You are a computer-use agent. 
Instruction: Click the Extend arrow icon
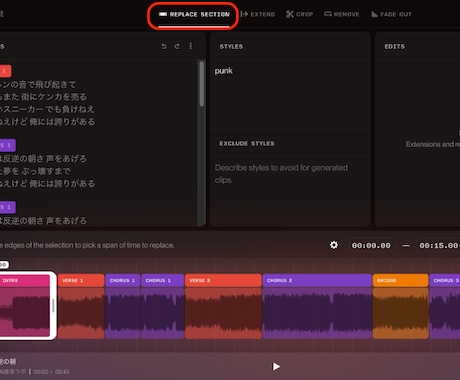pos(244,14)
